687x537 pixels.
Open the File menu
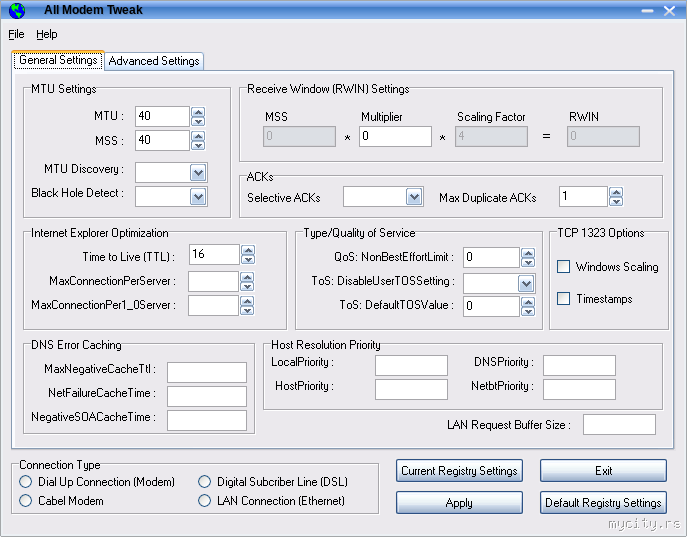click(16, 34)
